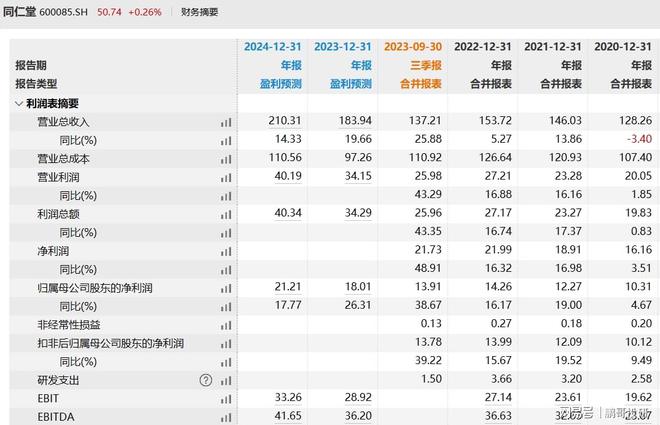The image size is (660, 425).
Task: Open chart icon for 同比(%) under 营业总收入
Action: [226, 141]
